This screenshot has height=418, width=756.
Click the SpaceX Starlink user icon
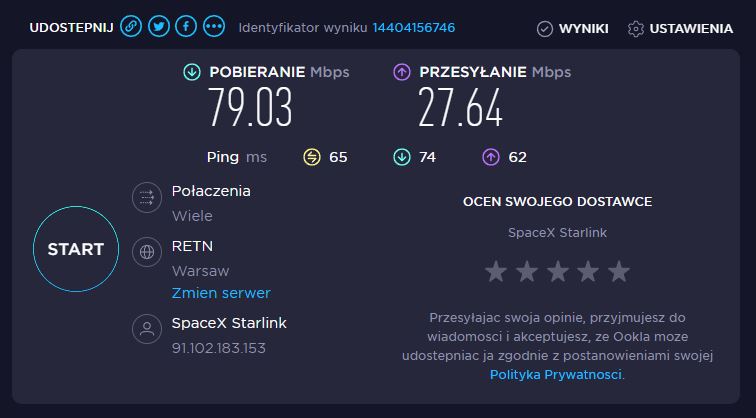click(147, 329)
